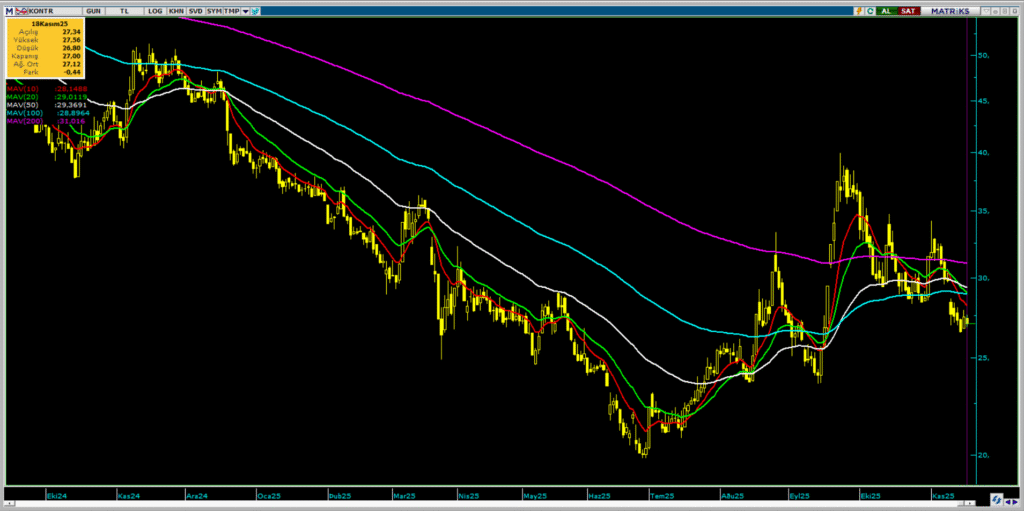Screen dimensions: 1024x511
Task: Toggle LOG scale for the chart
Action: (x=154, y=10)
